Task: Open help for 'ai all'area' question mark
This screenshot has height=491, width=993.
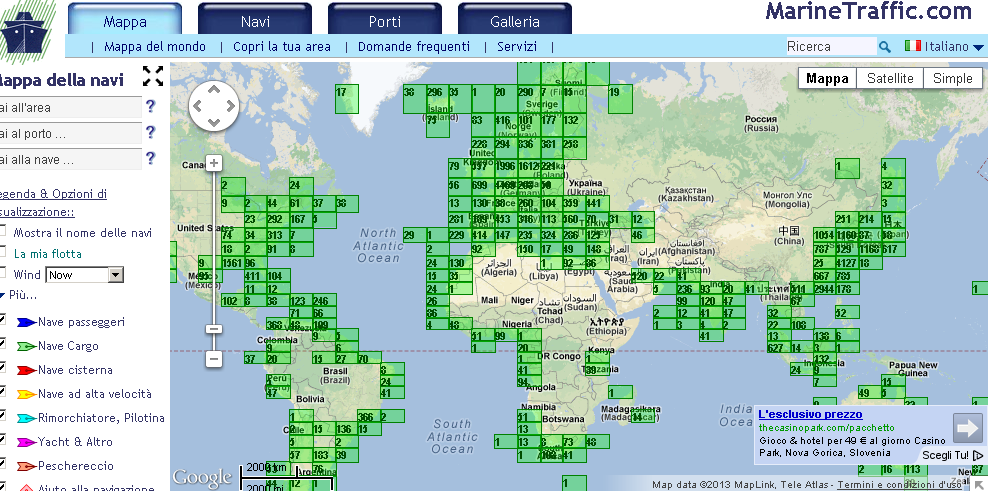Action: click(150, 106)
